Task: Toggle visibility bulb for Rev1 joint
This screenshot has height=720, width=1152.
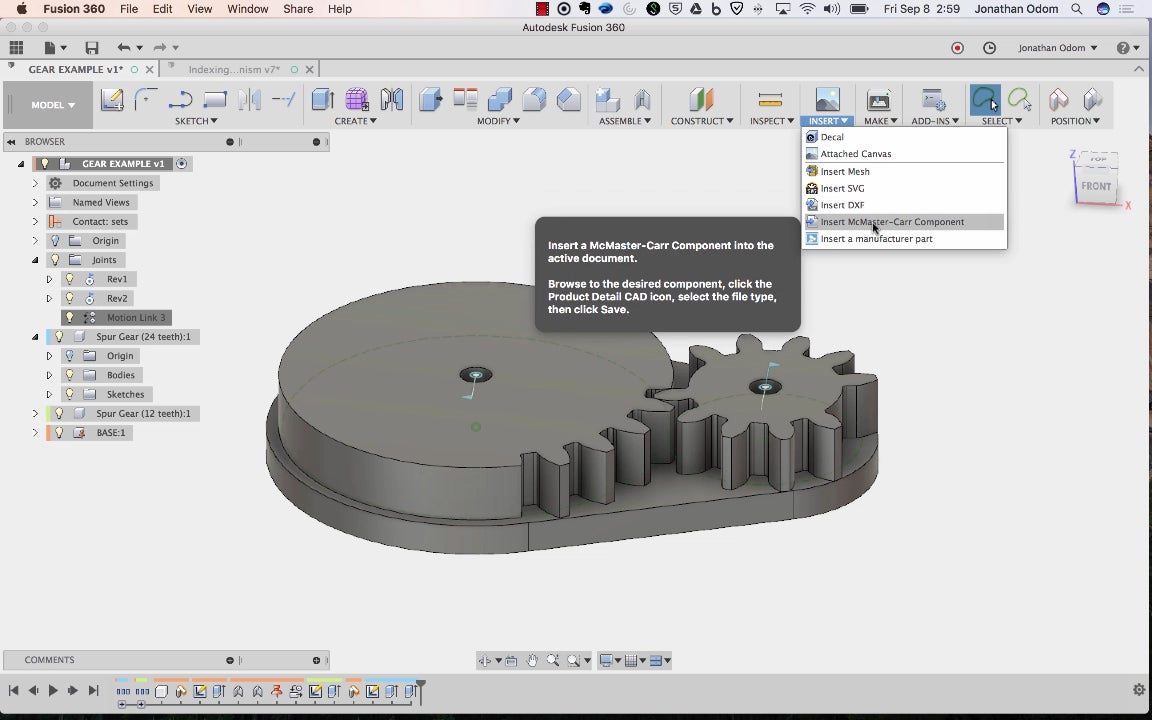Action: [x=70, y=279]
